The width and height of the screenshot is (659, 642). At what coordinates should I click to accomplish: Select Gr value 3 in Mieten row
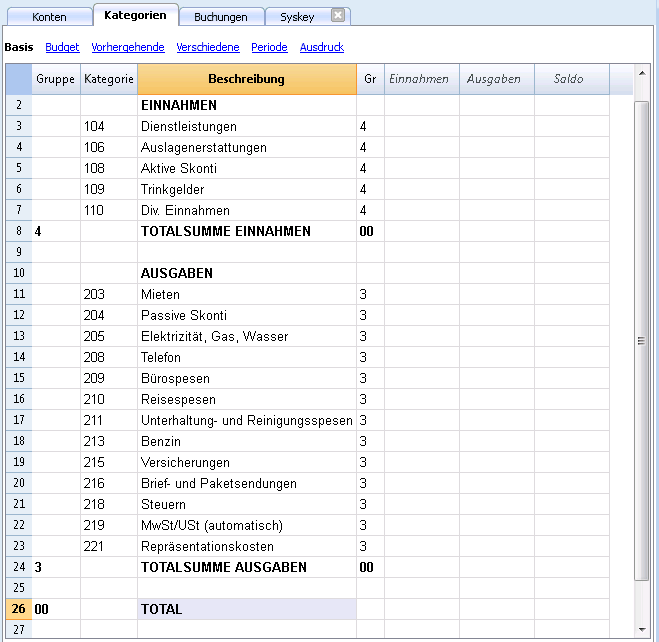(x=370, y=294)
